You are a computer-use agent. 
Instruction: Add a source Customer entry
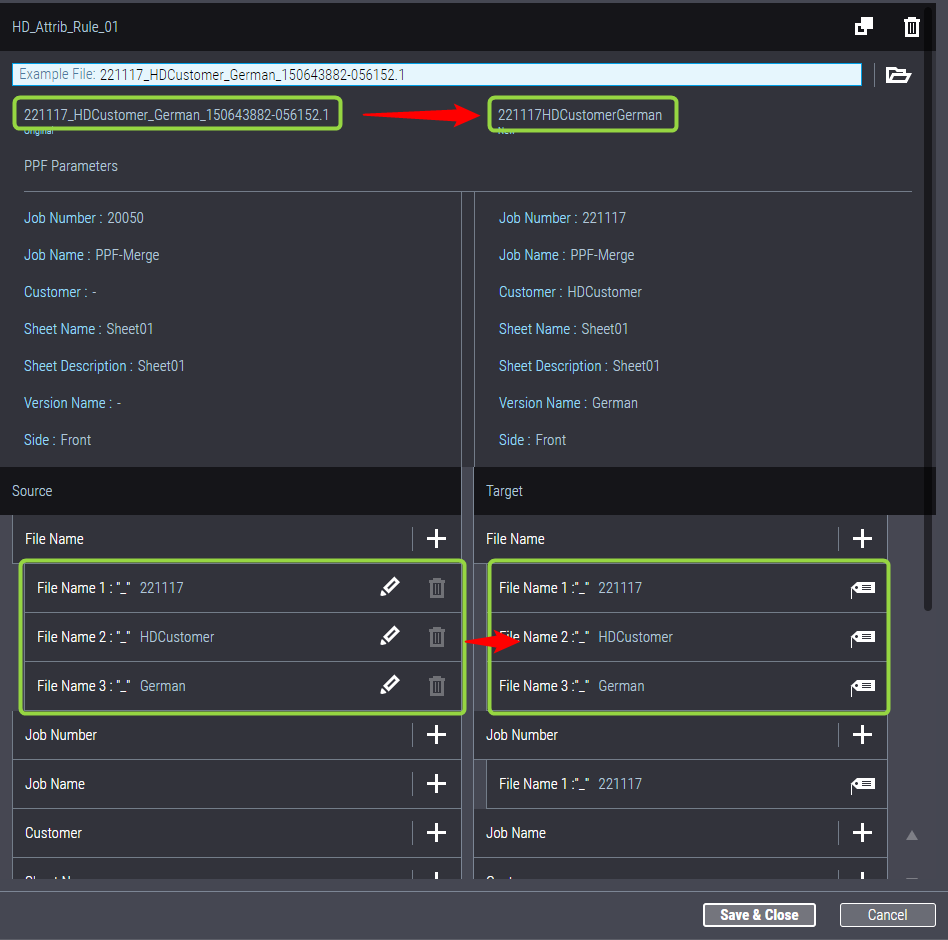click(x=436, y=833)
